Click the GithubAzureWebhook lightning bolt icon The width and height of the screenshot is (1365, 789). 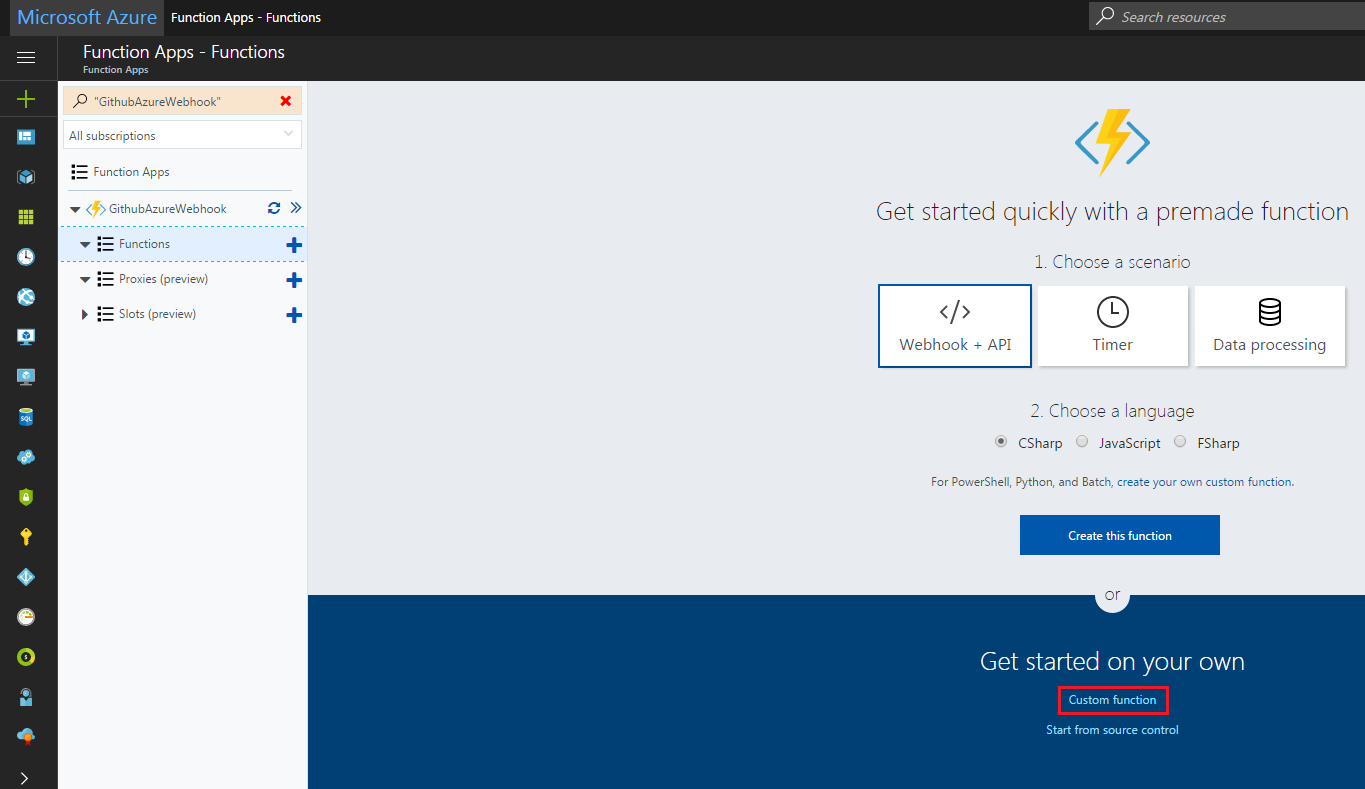(96, 209)
